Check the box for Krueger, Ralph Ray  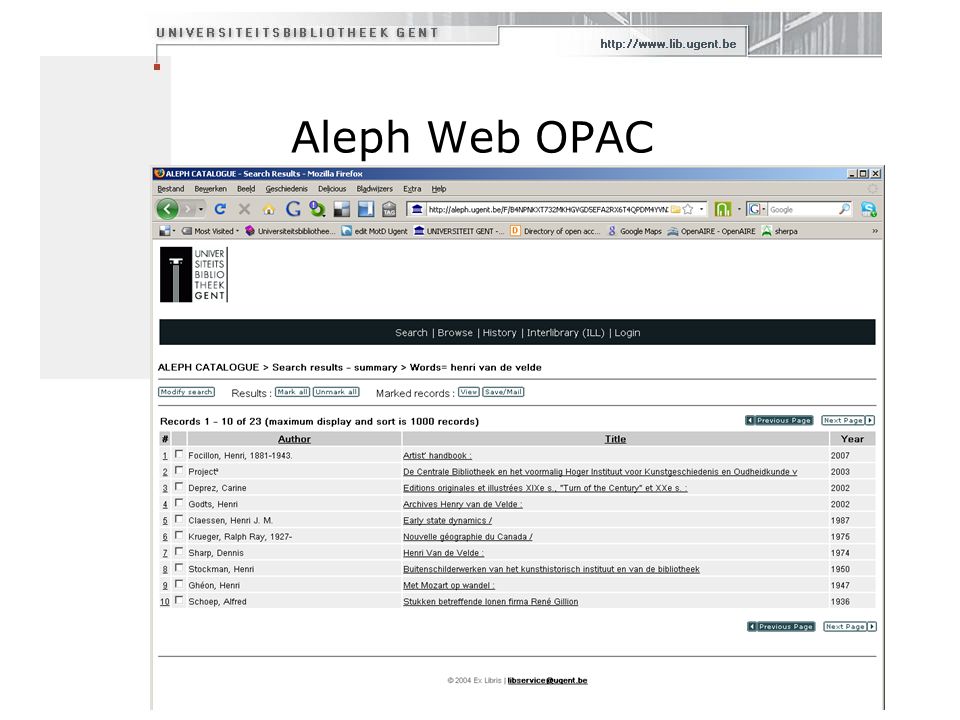pyautogui.click(x=179, y=535)
